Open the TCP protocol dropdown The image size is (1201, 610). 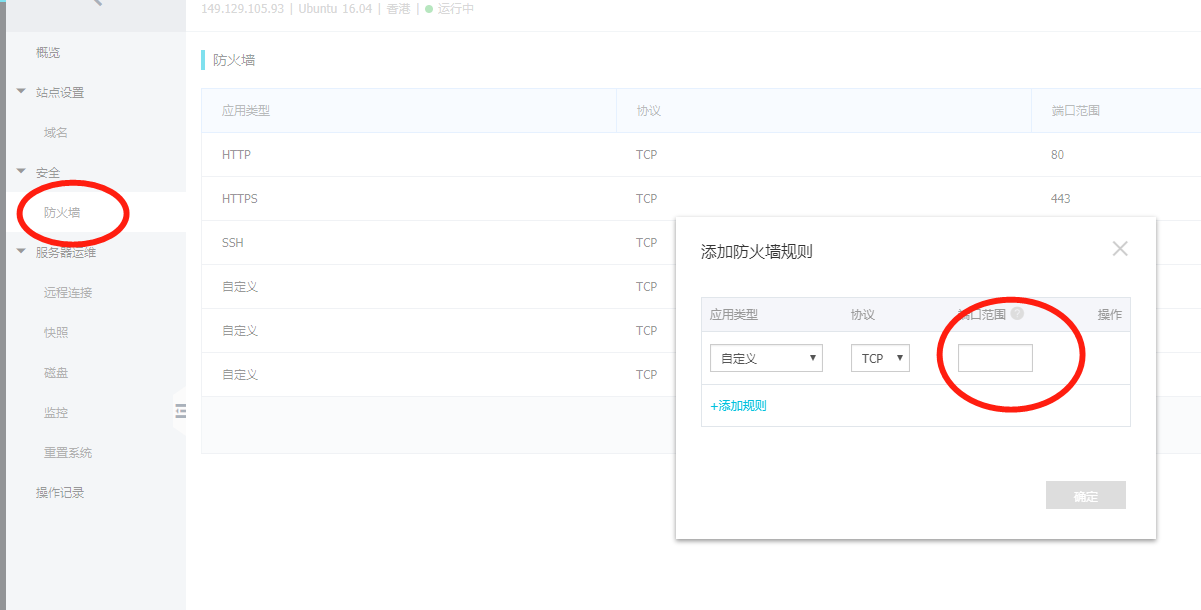880,358
